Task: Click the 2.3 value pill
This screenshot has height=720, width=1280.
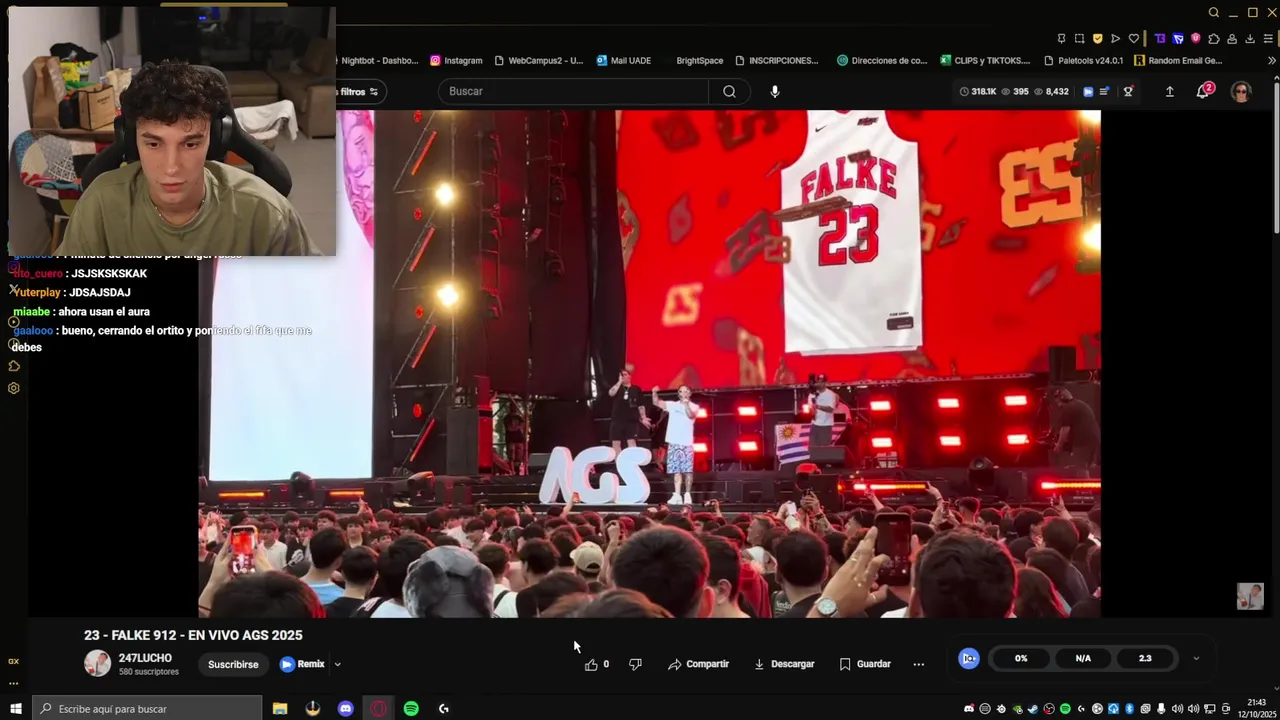Action: pos(1145,658)
